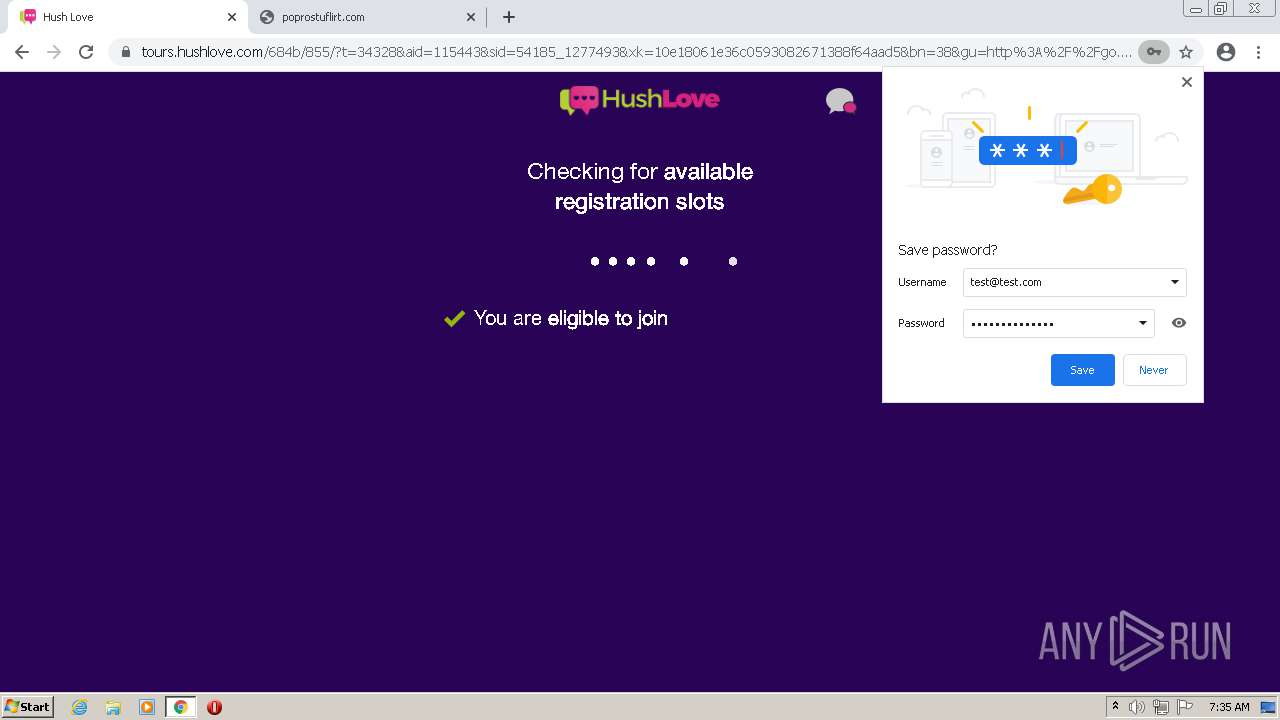Expand the Username dropdown arrow

tap(1175, 282)
